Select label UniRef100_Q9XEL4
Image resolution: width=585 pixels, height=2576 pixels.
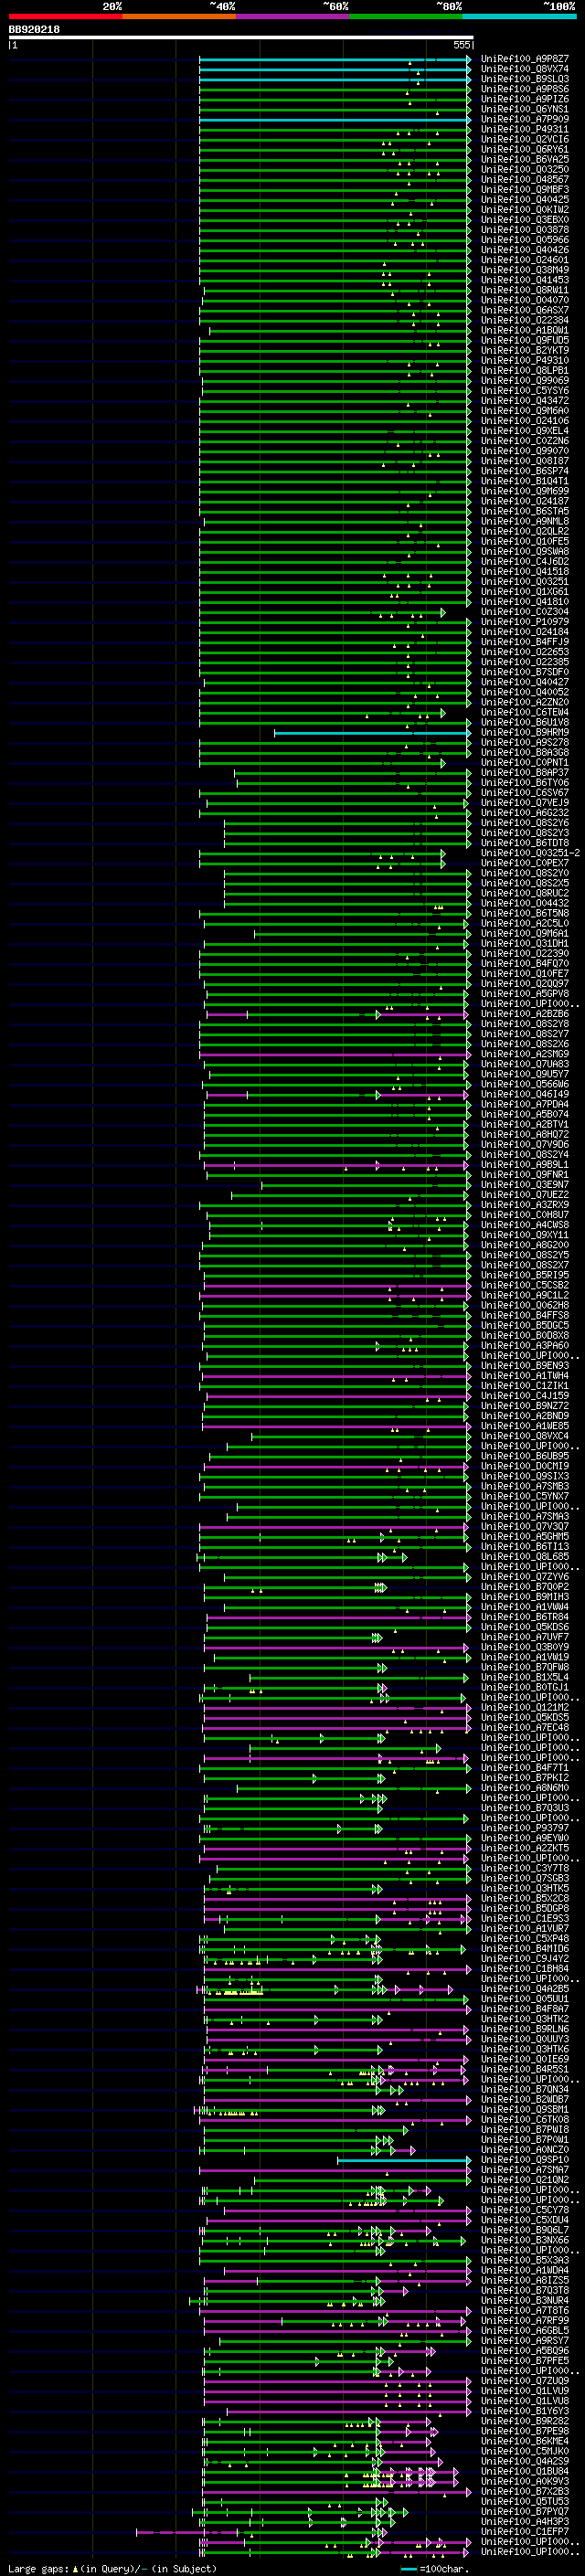pyautogui.click(x=525, y=431)
